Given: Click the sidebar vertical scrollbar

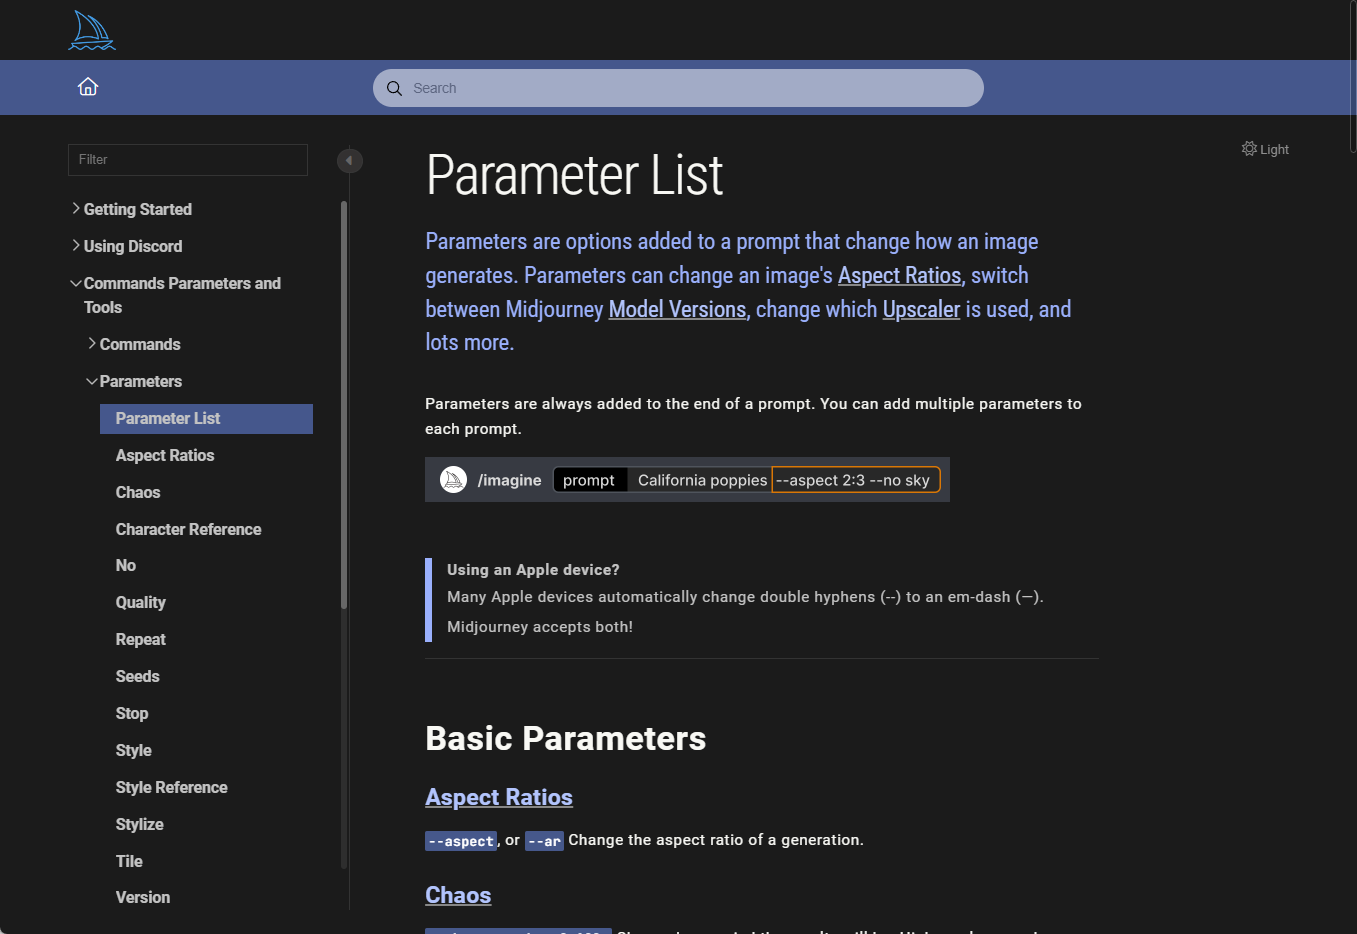Looking at the screenshot, I should tap(344, 405).
